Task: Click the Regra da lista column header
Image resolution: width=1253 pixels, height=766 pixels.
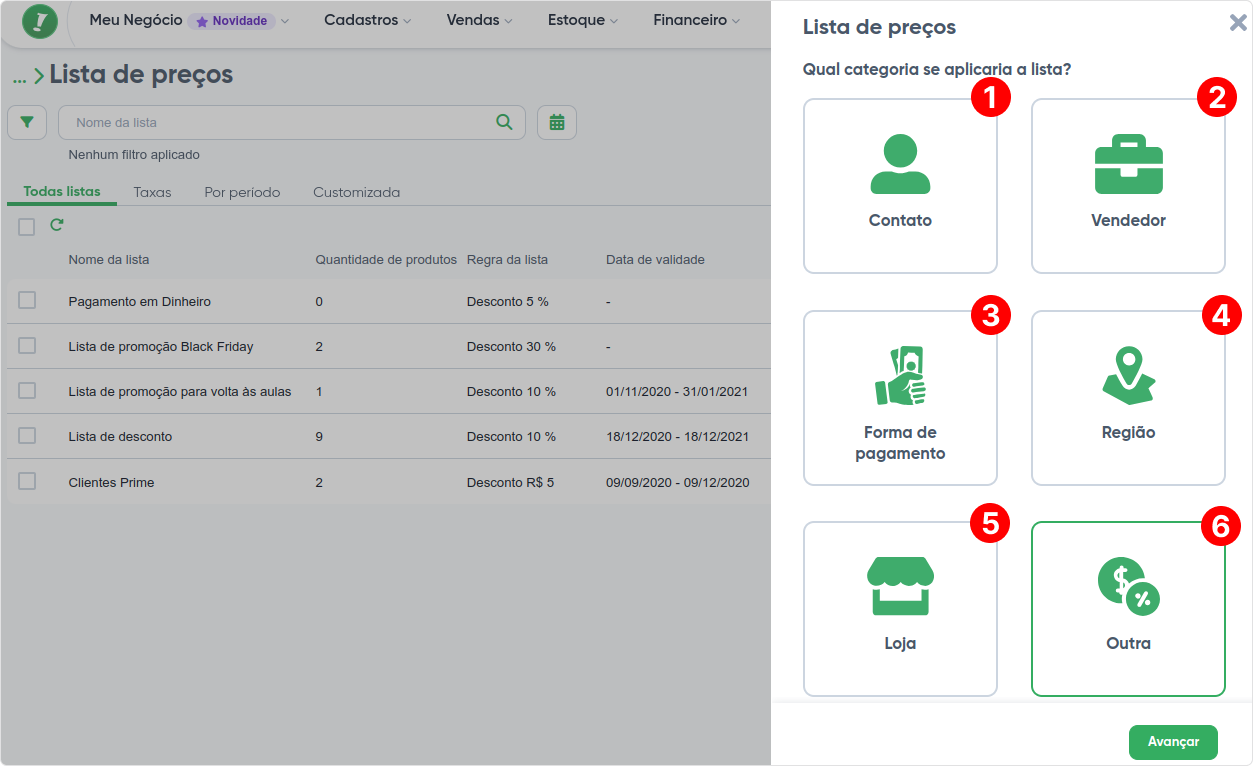Action: point(507,259)
